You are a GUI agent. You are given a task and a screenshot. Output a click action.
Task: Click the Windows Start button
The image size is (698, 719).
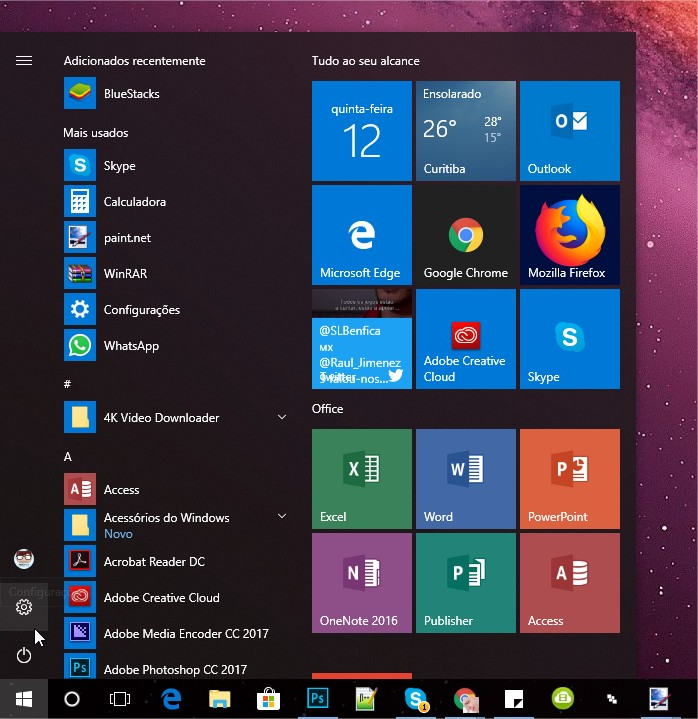pyautogui.click(x=24, y=699)
